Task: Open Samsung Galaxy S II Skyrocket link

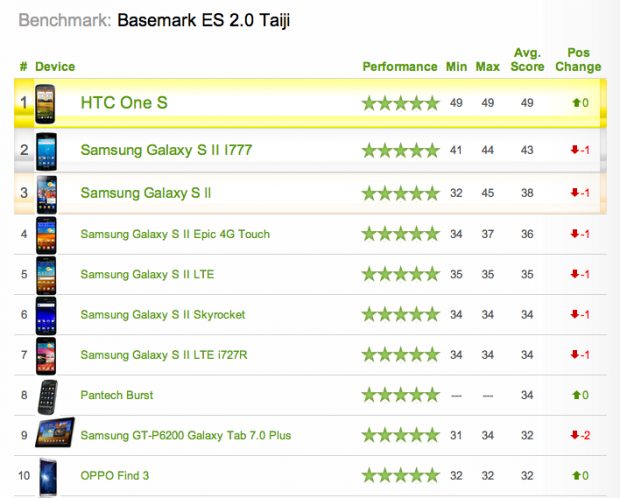Action: 163,315
